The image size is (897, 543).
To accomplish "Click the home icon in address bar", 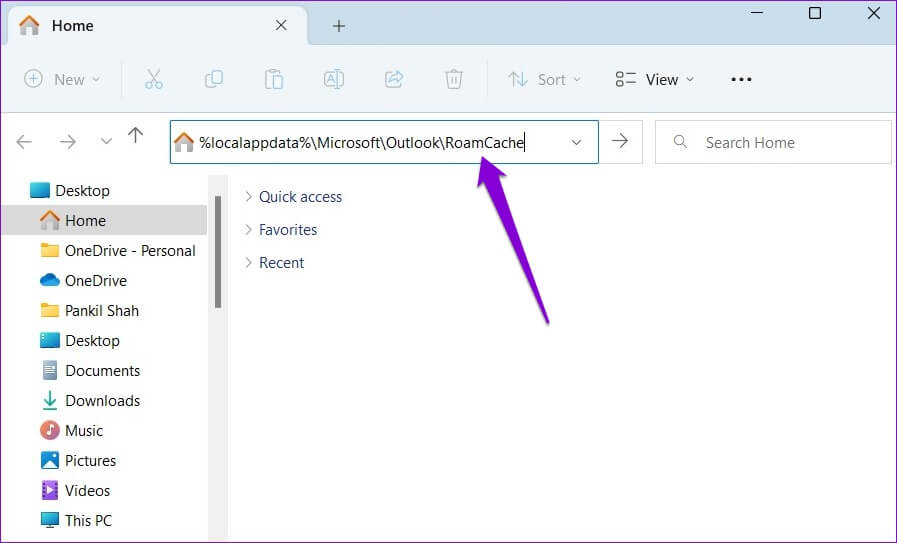I will point(184,142).
